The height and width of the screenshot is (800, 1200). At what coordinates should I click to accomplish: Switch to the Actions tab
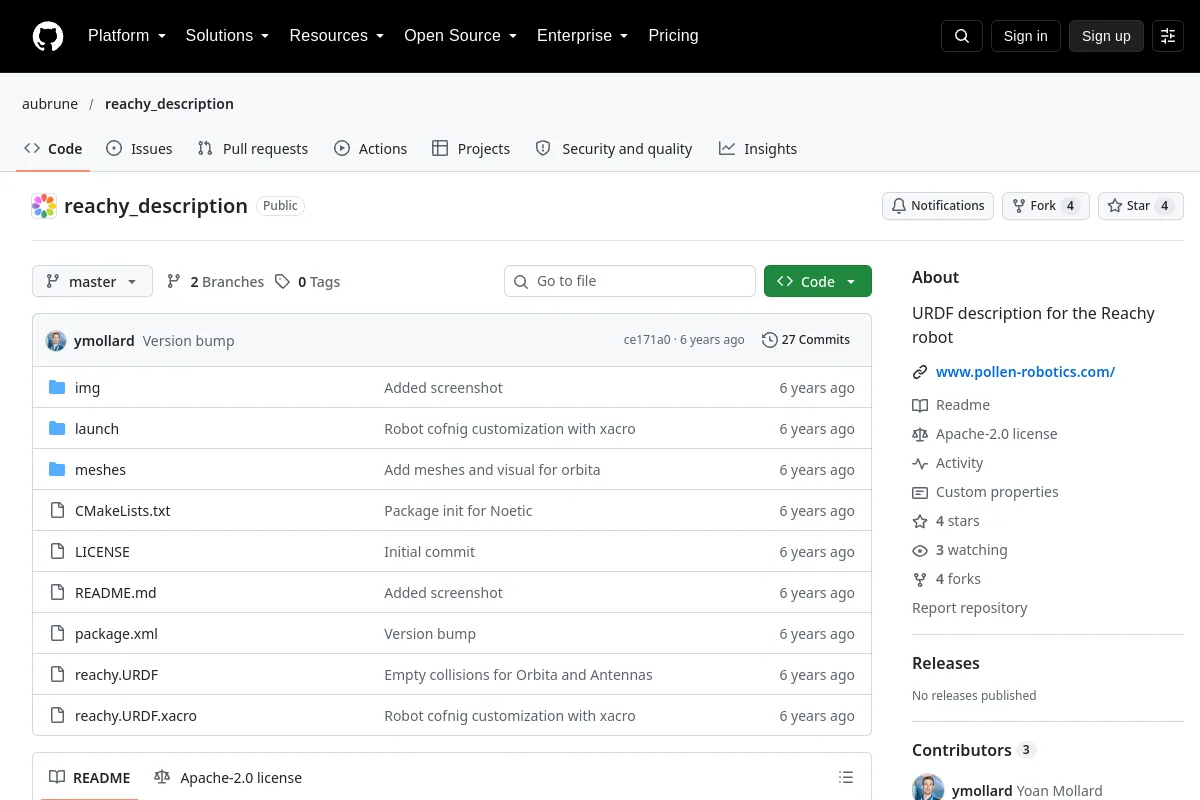[x=370, y=149]
